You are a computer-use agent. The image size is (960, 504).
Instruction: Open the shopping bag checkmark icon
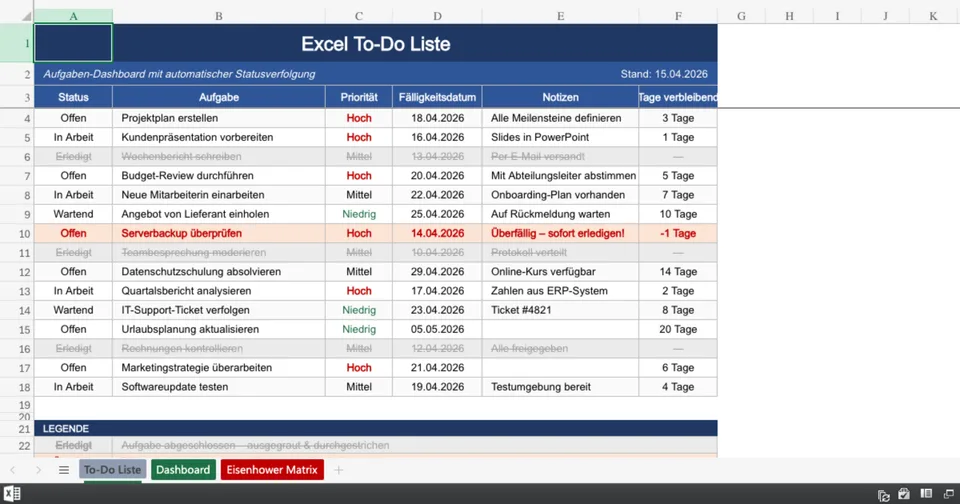pyautogui.click(x=904, y=494)
